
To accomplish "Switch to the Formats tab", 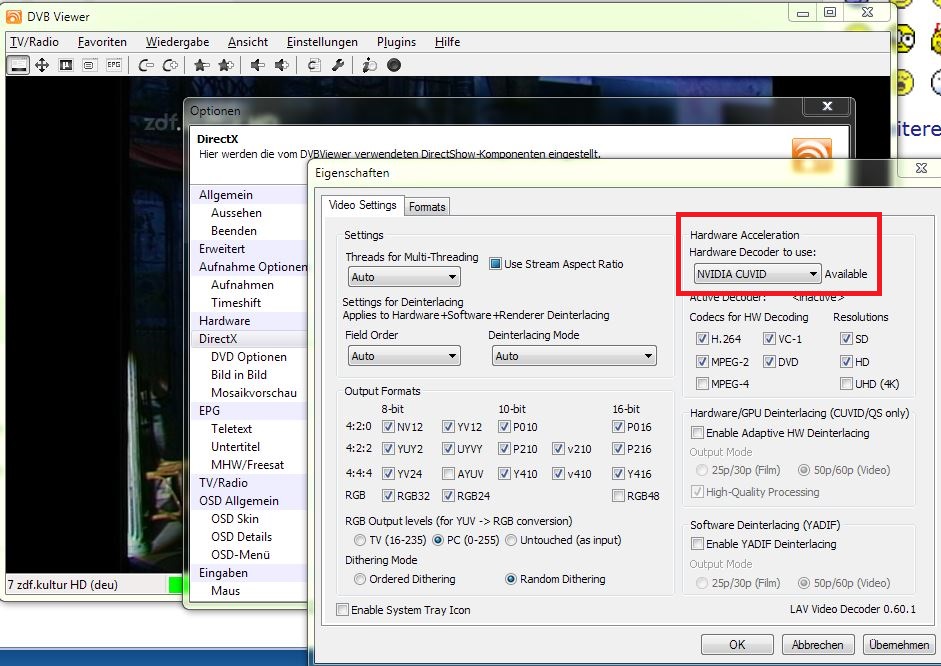I will pos(427,206).
